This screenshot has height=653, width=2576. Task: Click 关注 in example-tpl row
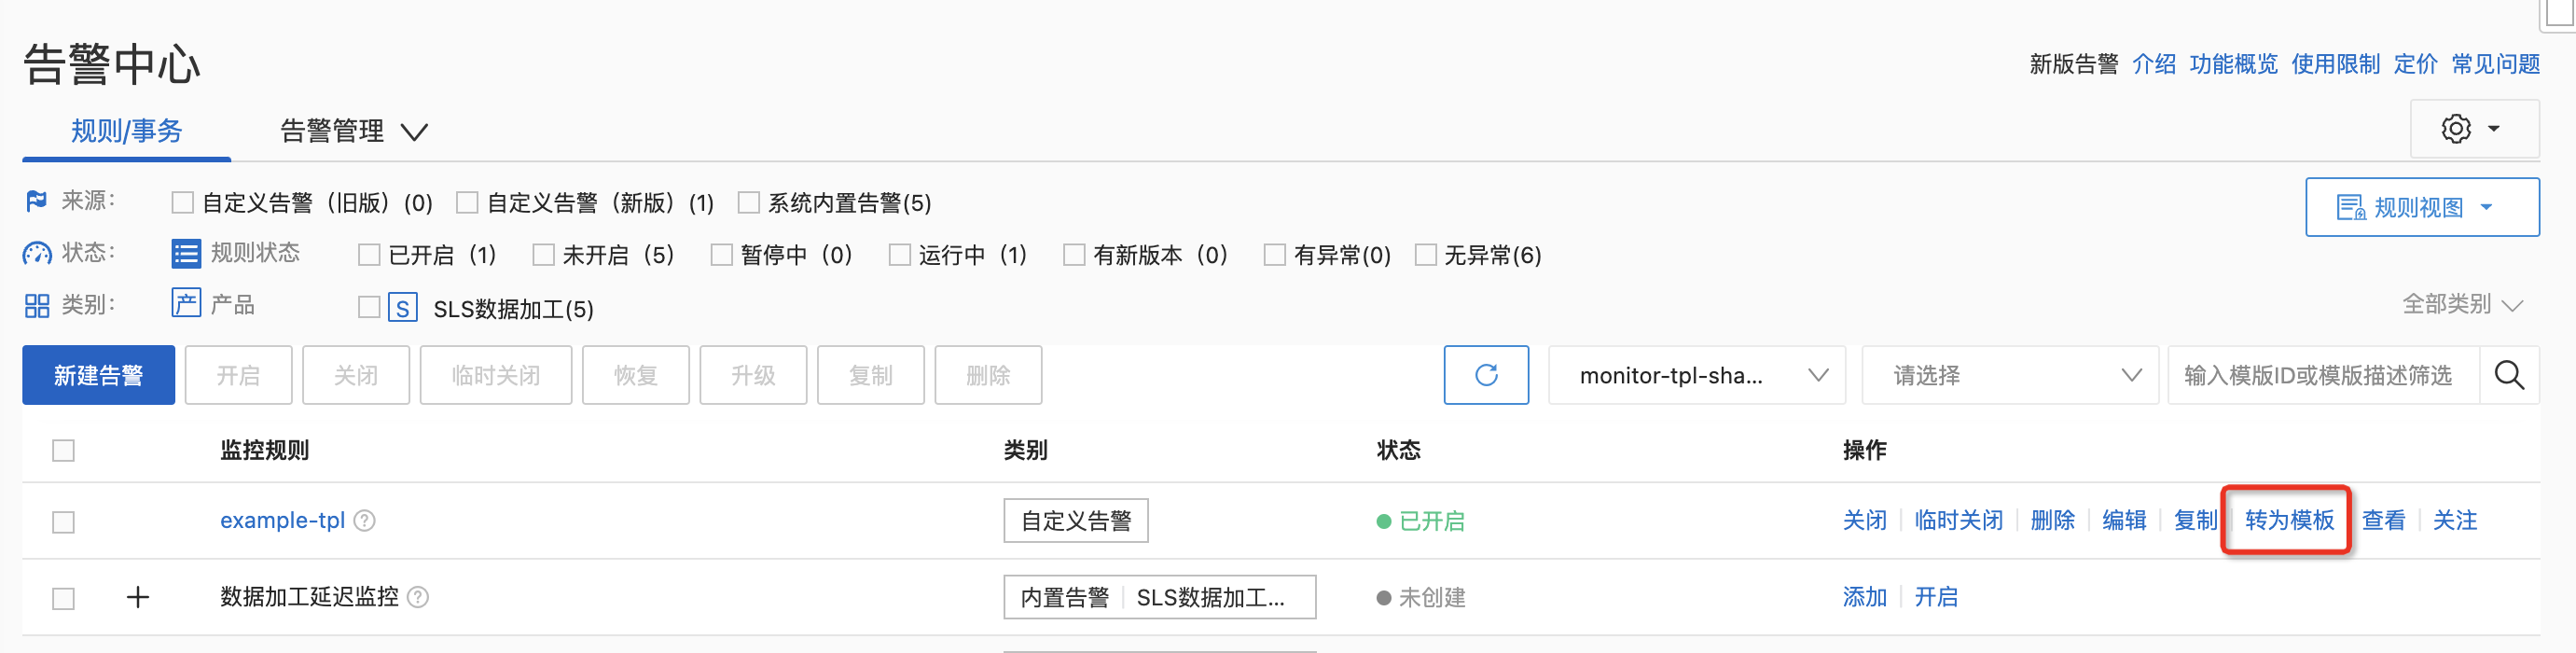click(2454, 520)
